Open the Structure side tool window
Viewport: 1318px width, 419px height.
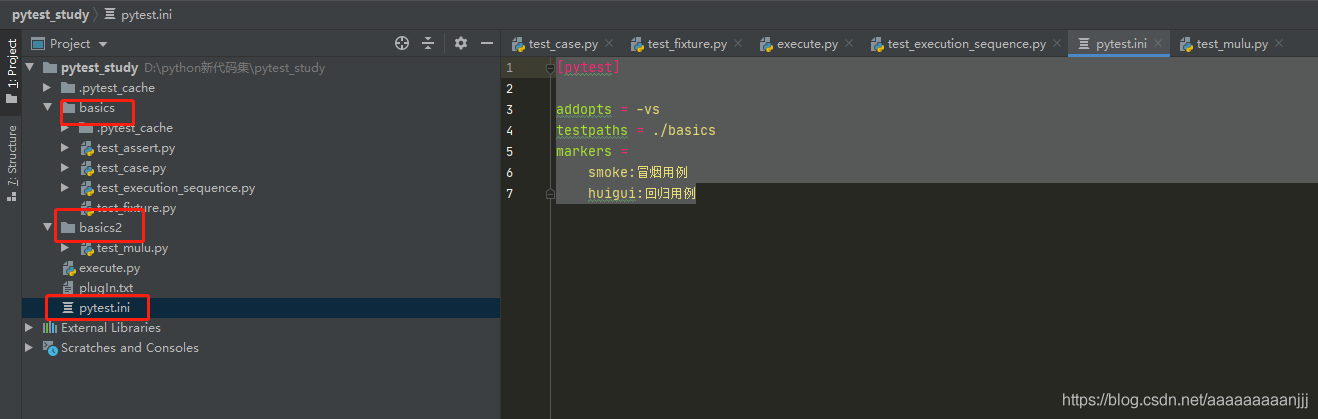[x=11, y=162]
